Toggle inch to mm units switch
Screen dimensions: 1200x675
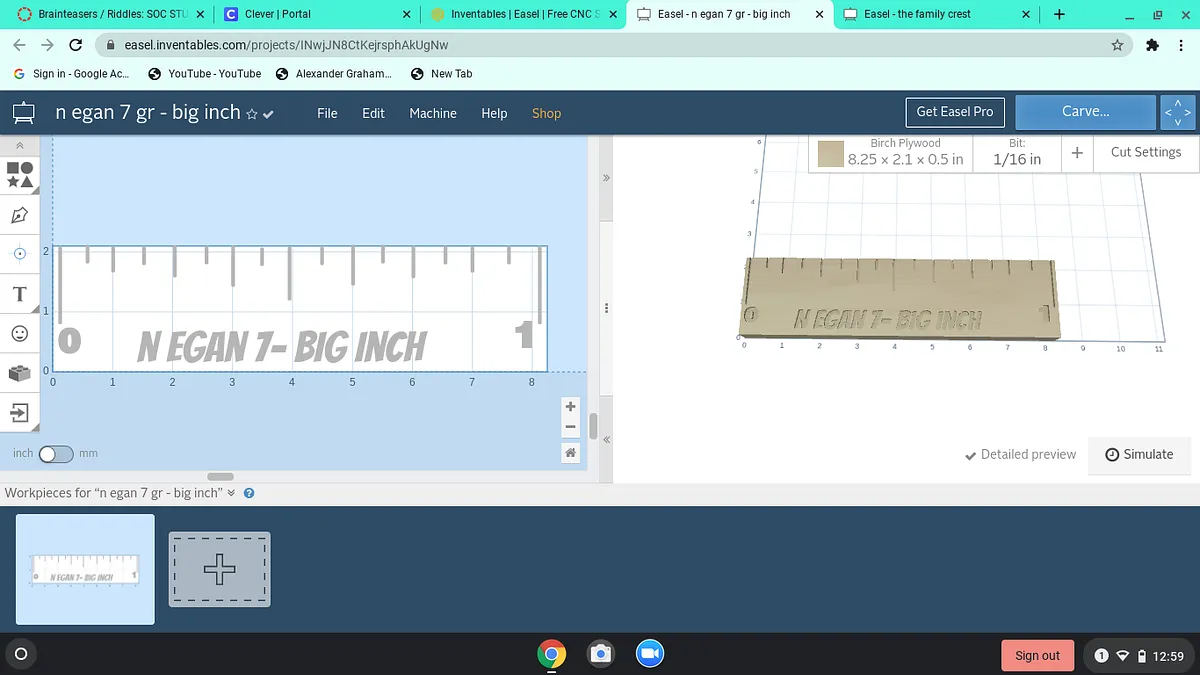click(x=55, y=454)
